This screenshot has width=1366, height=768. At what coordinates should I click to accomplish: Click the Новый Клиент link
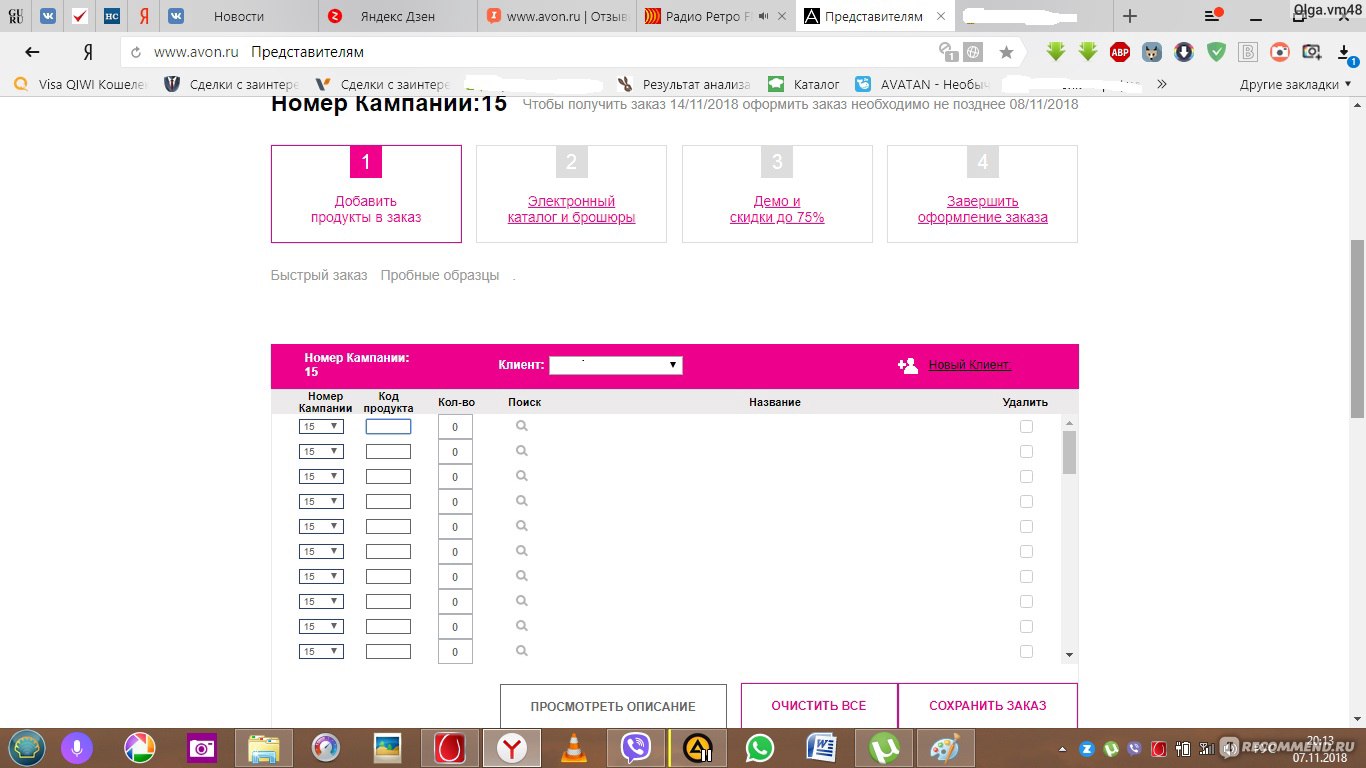(x=970, y=365)
